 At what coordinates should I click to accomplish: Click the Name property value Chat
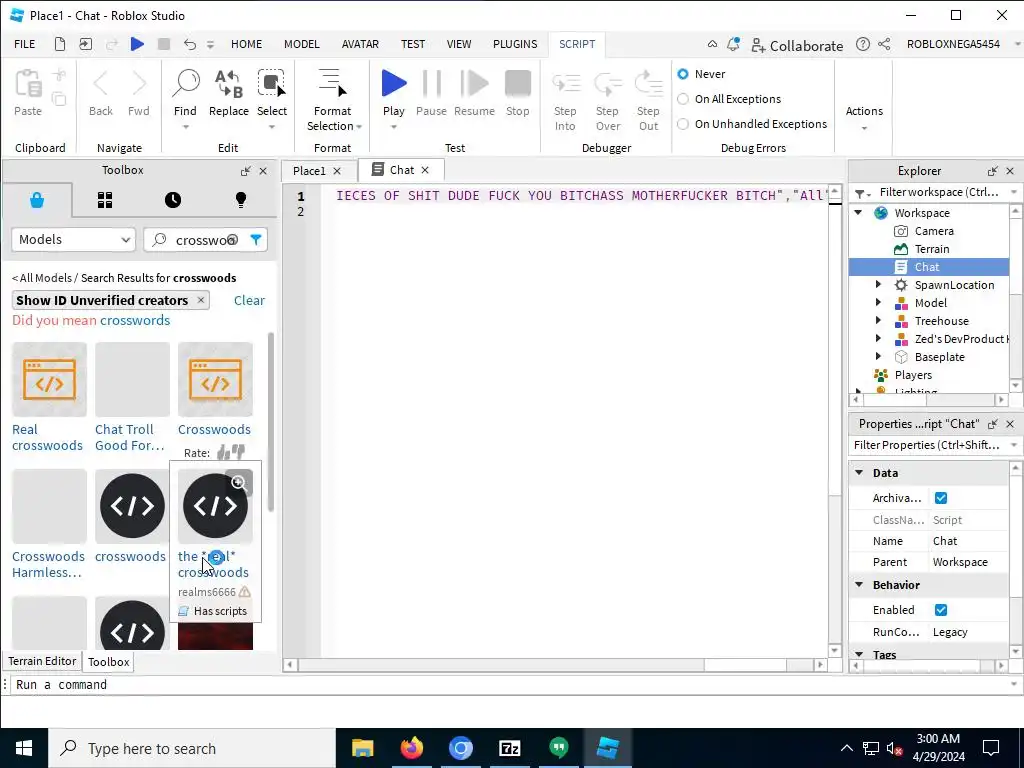pos(945,541)
